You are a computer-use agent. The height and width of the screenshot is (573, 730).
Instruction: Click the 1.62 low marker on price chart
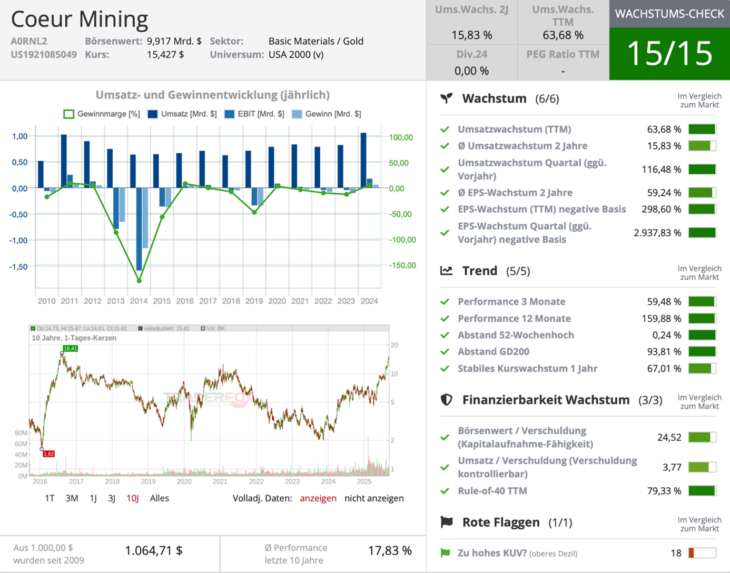click(48, 453)
